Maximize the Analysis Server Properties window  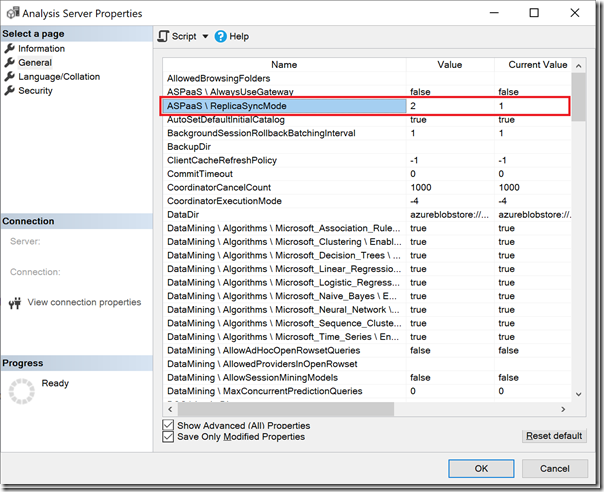(x=534, y=13)
